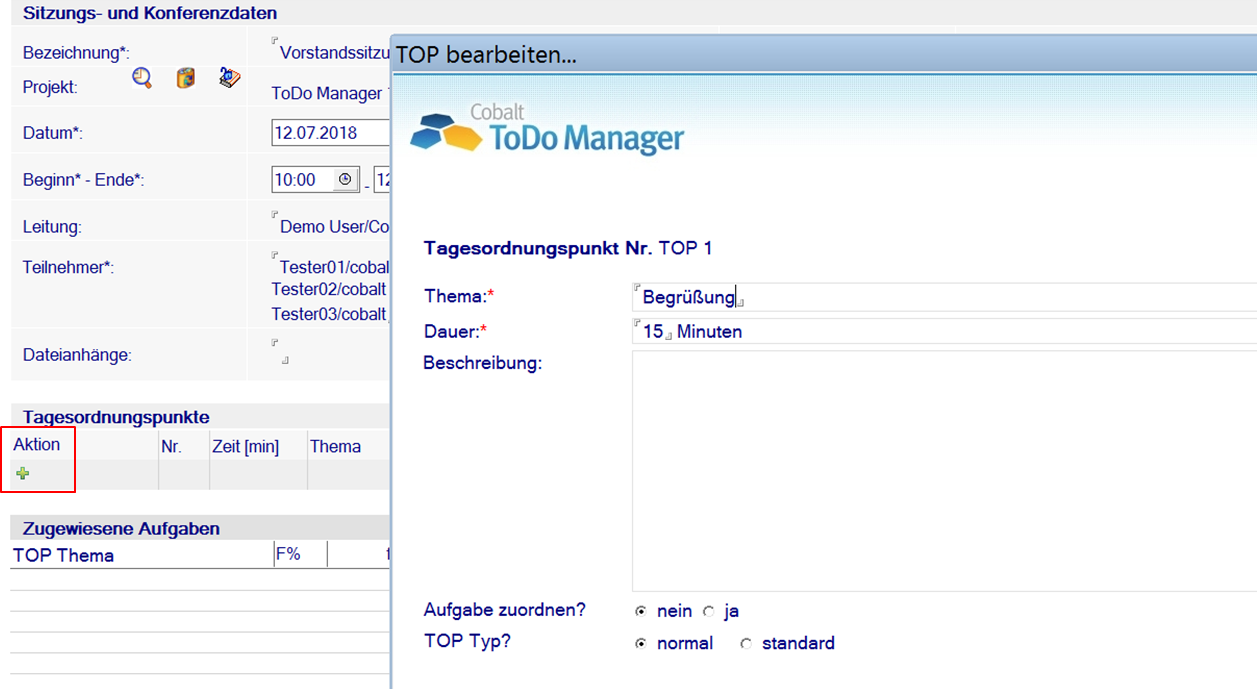
Task: Add agenda item with green plus icon
Action: click(22, 474)
